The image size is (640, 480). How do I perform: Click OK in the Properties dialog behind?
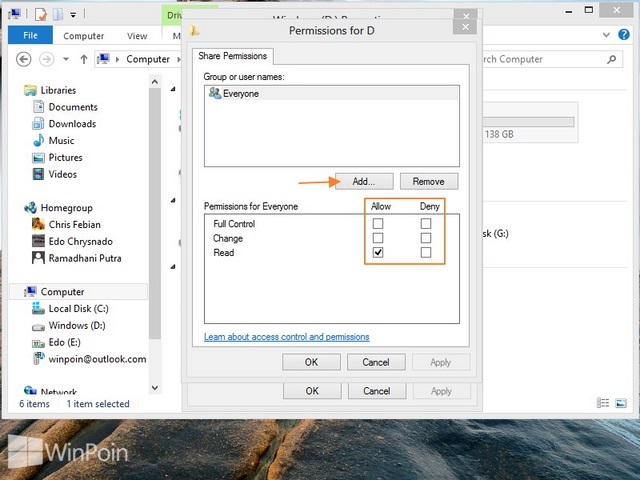[312, 391]
